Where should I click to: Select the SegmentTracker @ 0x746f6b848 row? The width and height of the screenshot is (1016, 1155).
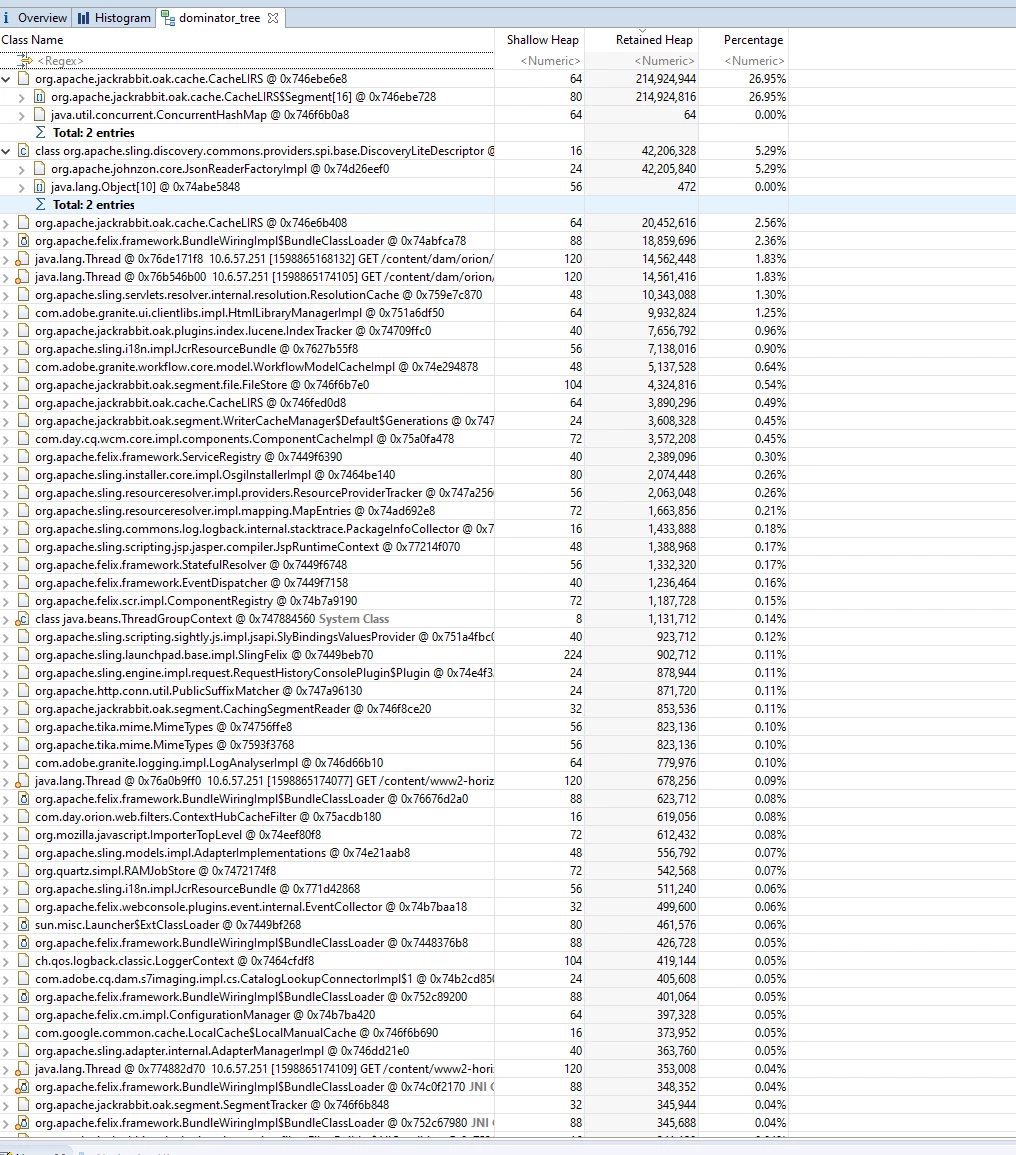tap(393, 1105)
